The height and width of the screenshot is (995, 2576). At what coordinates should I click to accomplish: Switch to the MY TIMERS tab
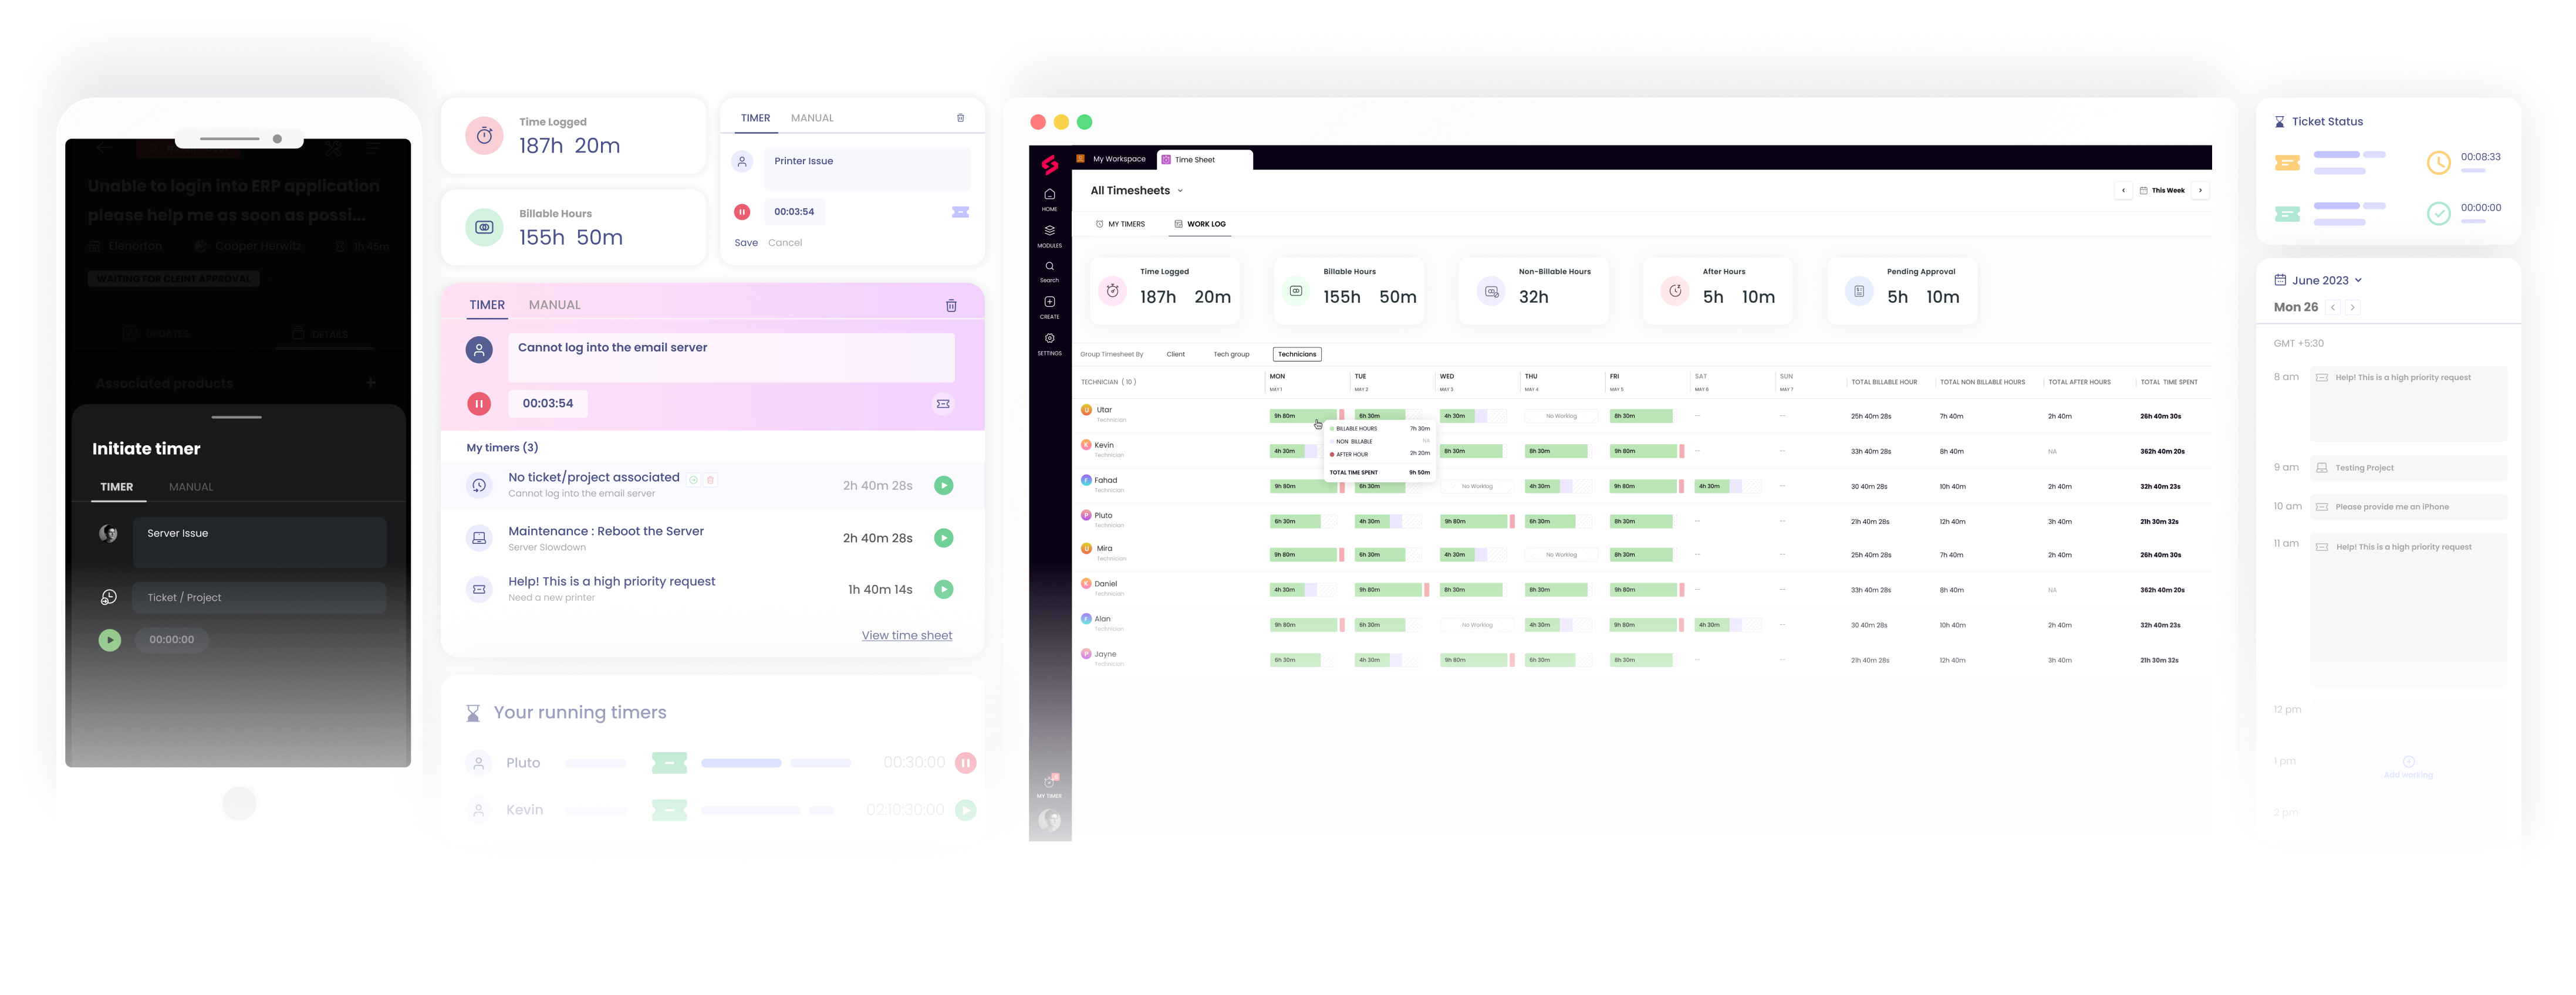pos(1120,224)
